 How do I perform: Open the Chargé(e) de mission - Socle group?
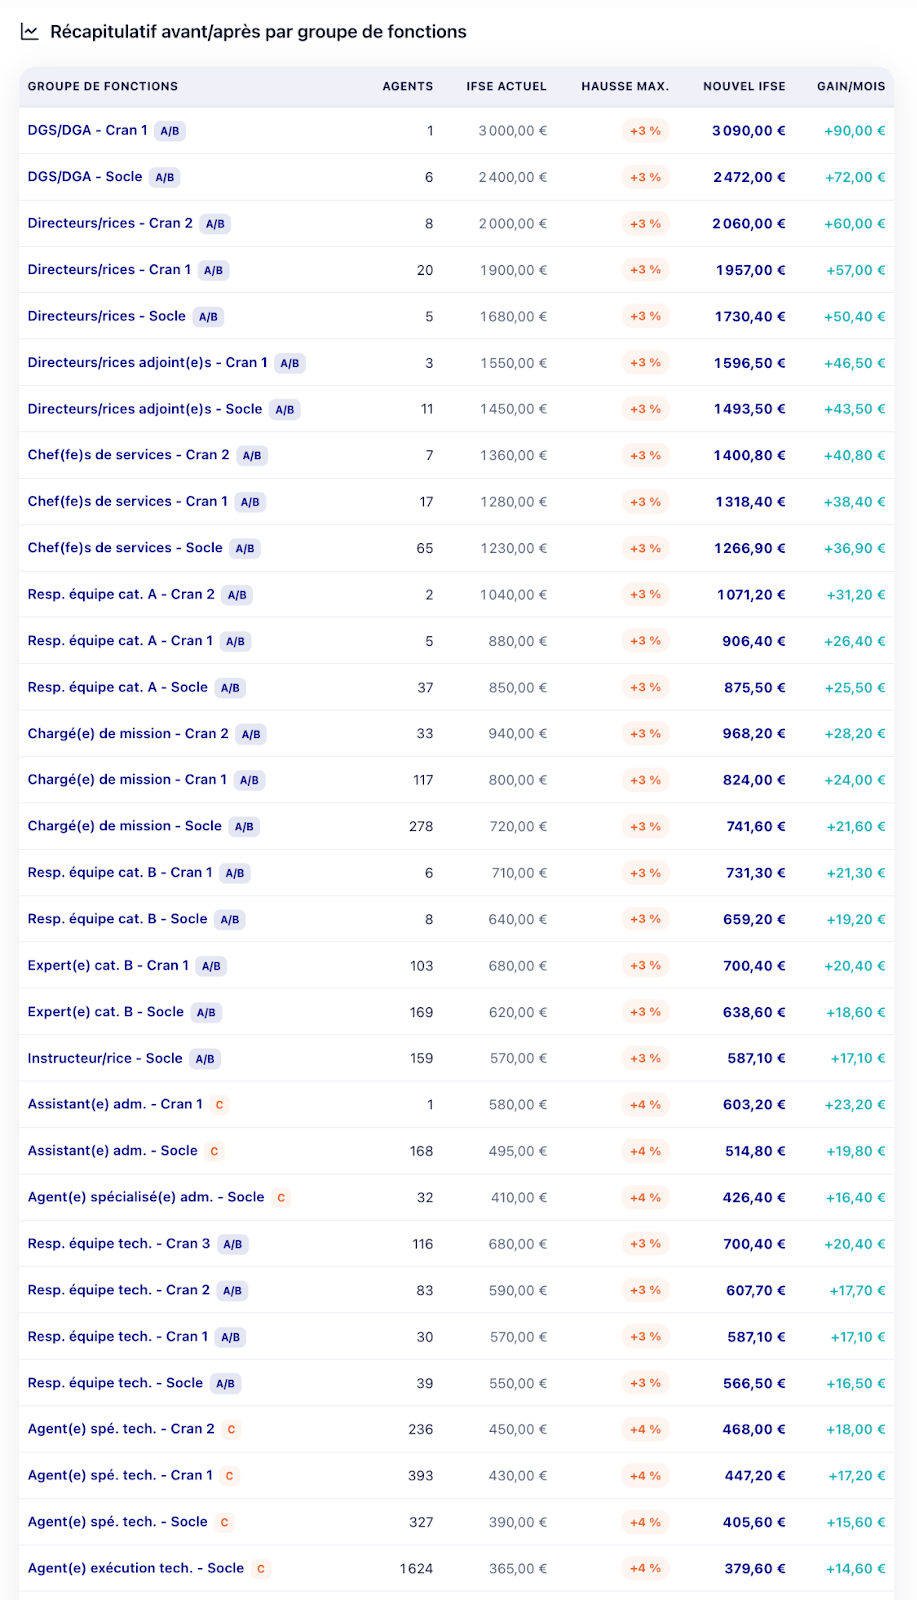tap(125, 826)
